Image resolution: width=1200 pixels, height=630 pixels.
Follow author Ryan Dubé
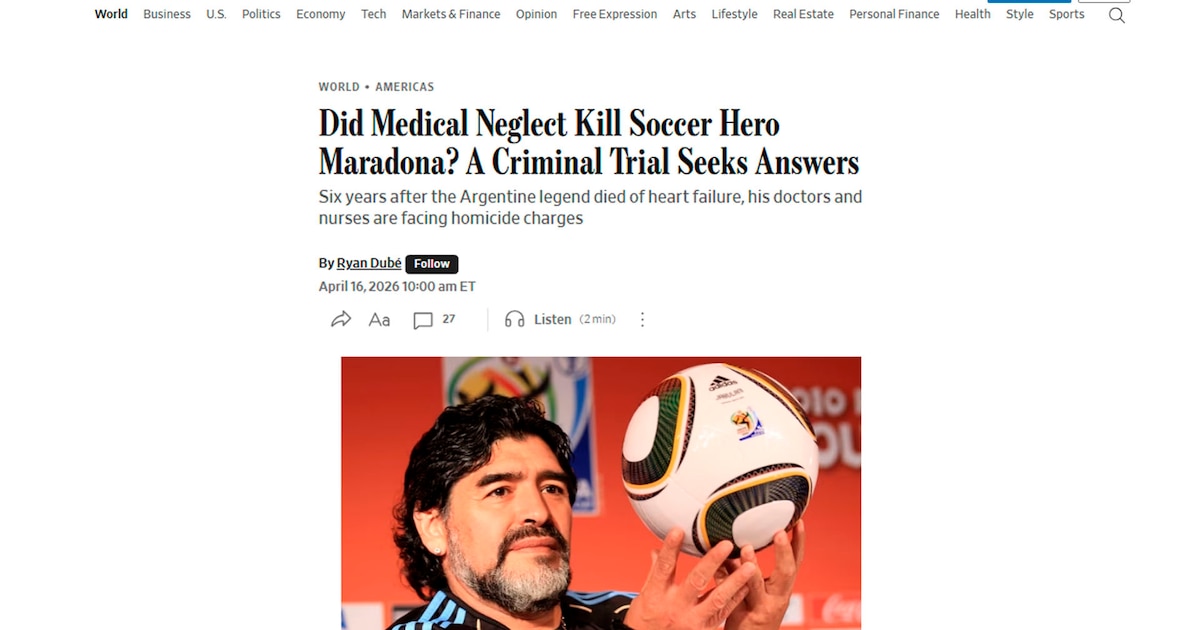pos(432,264)
